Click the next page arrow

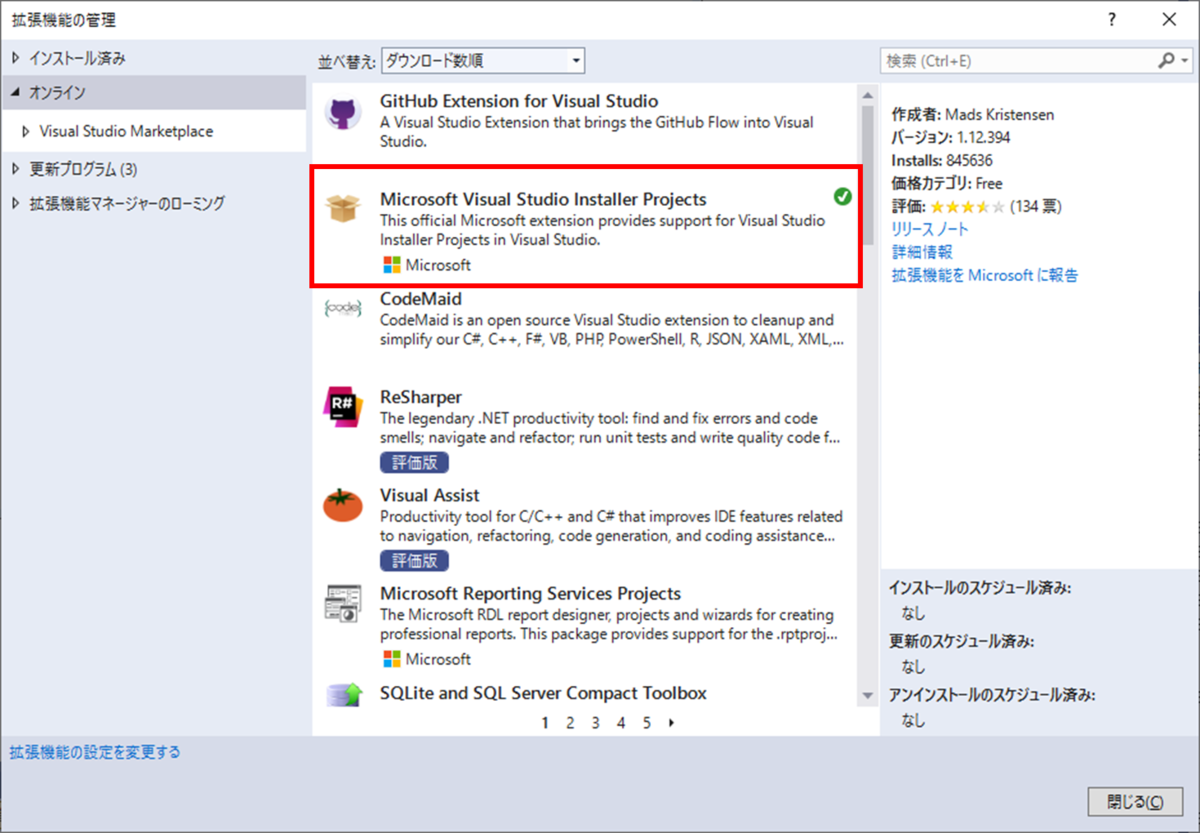(x=670, y=722)
